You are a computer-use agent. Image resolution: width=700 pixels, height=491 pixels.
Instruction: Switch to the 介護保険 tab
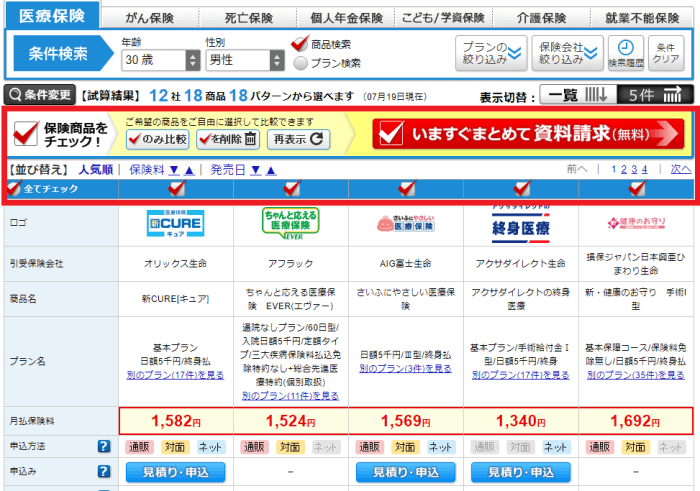[x=542, y=18]
